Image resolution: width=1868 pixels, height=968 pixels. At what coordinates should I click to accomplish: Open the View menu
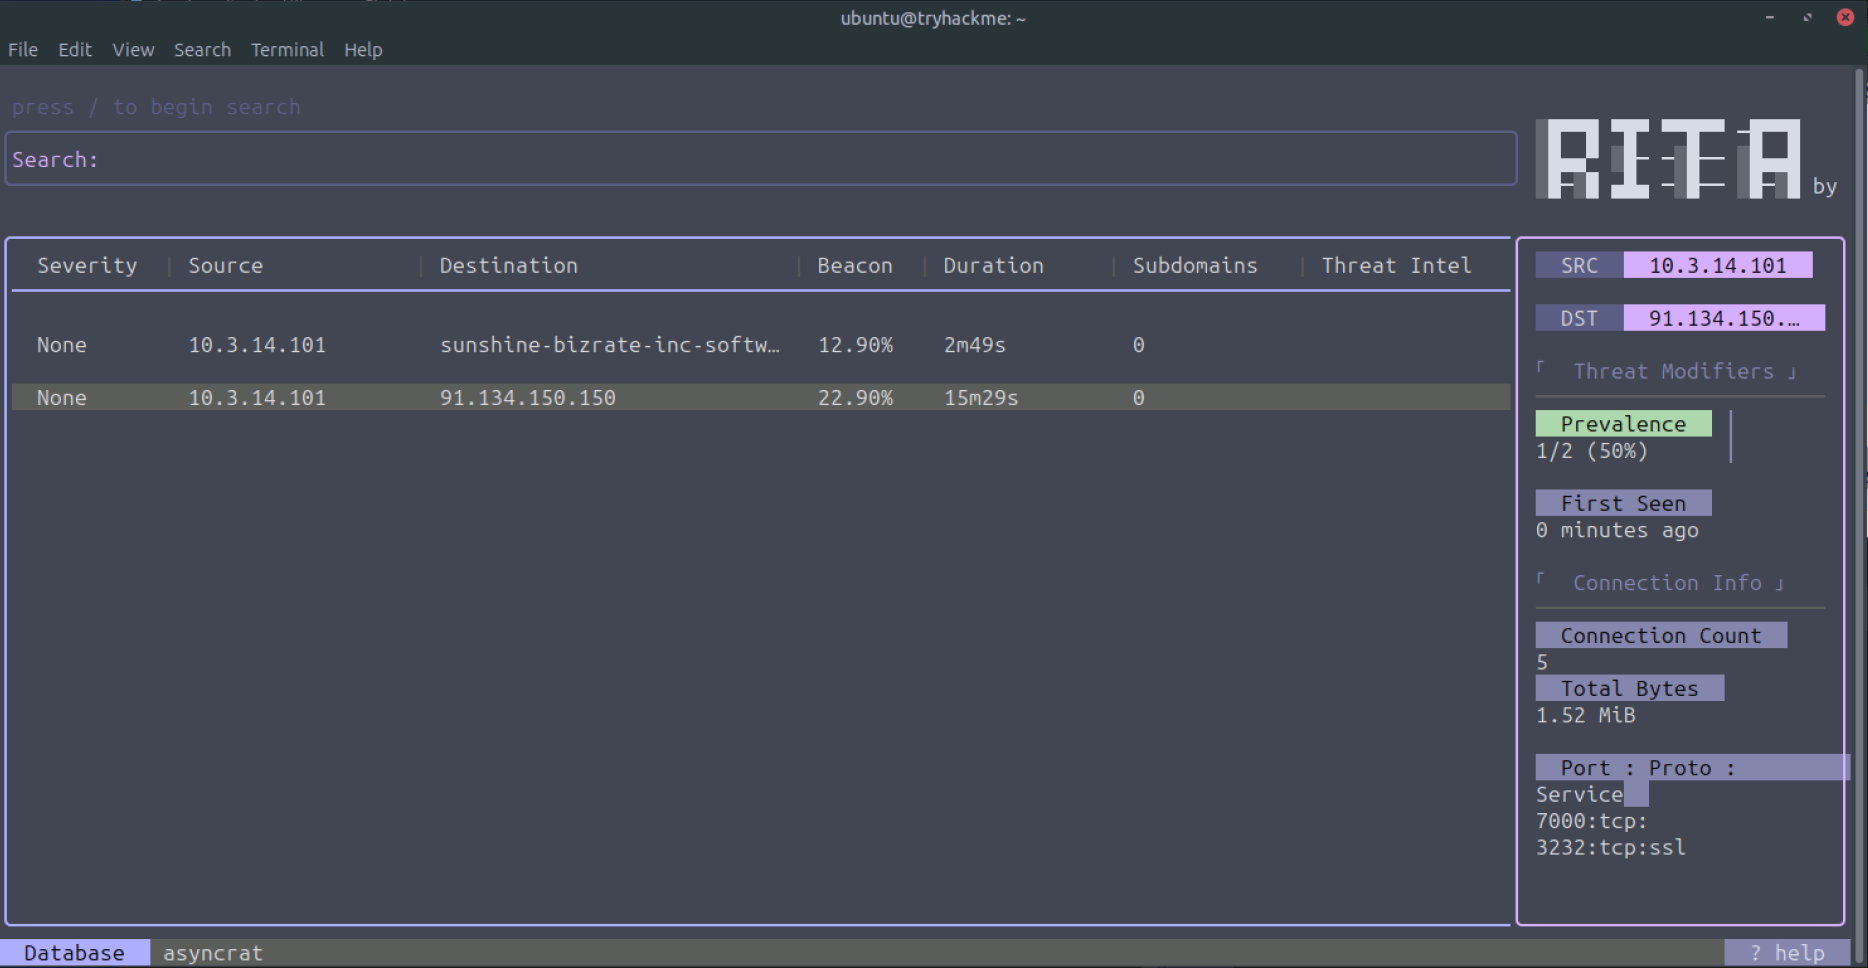click(133, 50)
